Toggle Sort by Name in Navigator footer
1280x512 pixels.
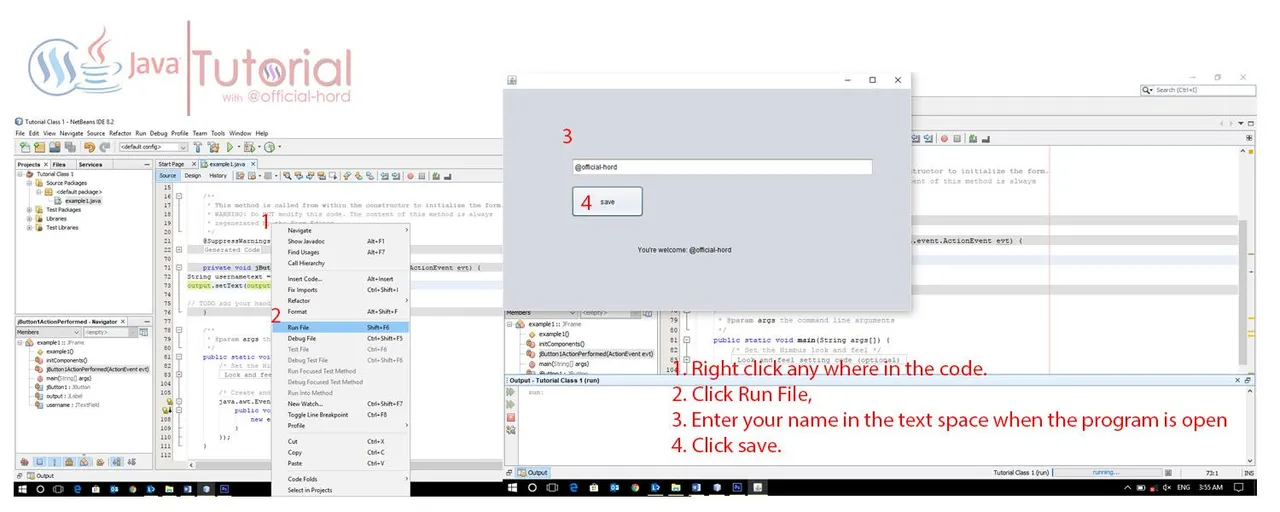pos(117,462)
